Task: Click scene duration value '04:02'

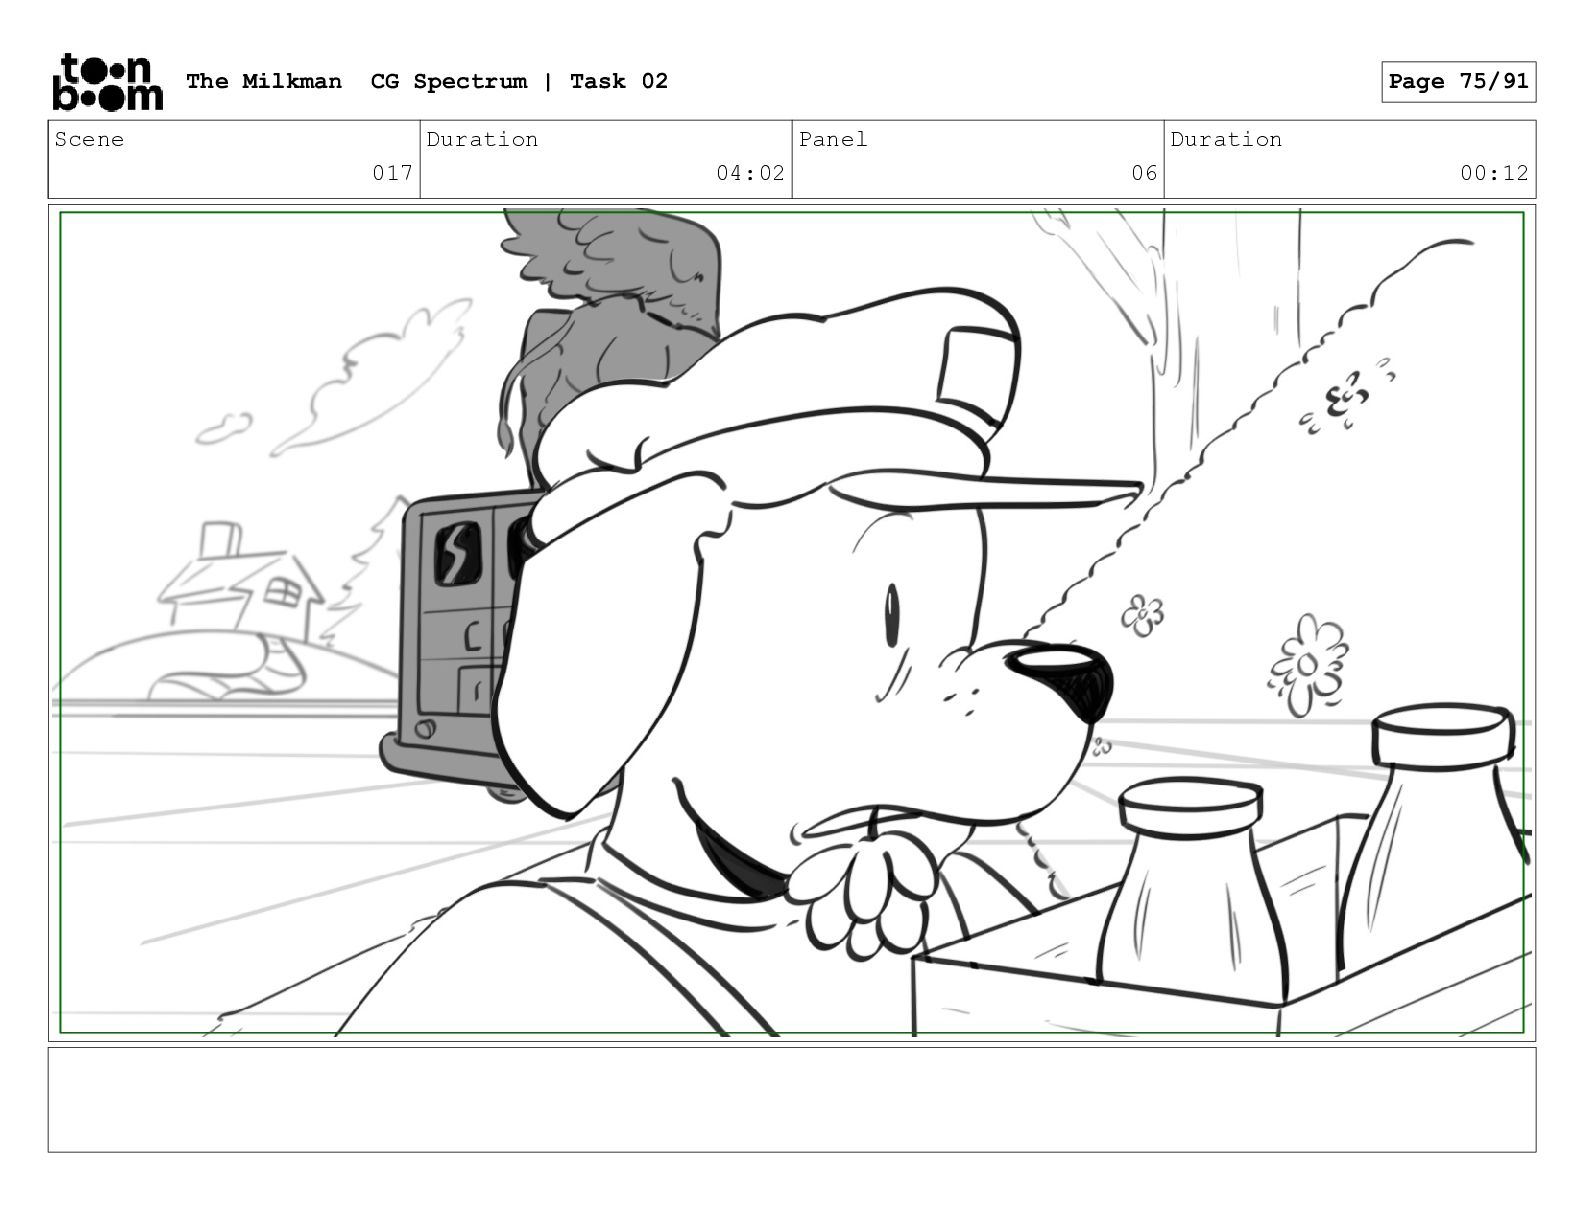Action: [x=750, y=173]
